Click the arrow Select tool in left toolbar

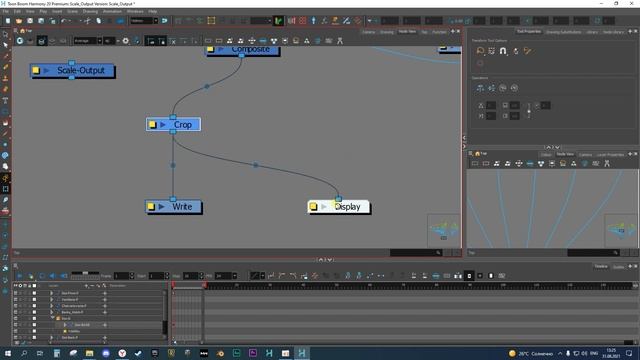[x=5, y=44]
